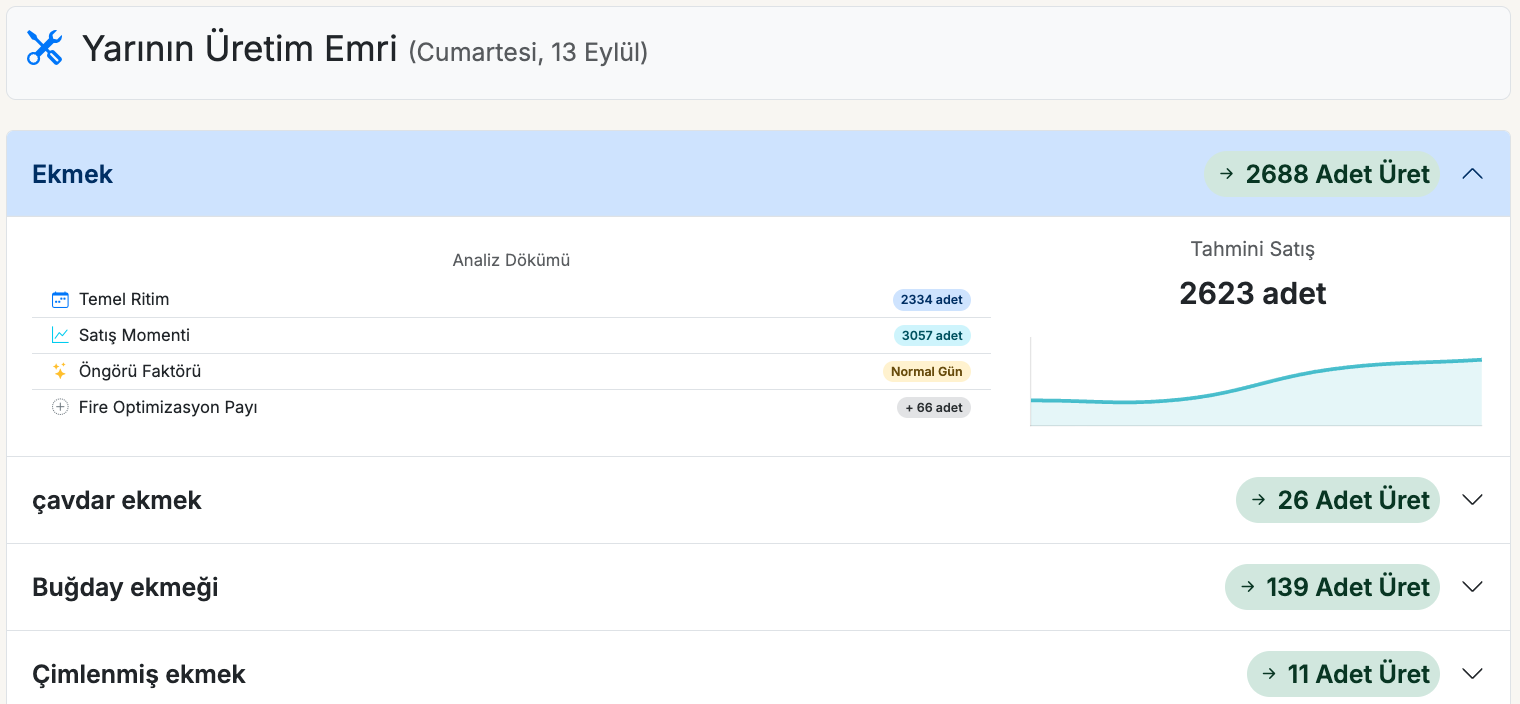Click the sparkle icon beside Öngörü Faktörü
Viewport: 1520px width, 704px height.
tap(60, 371)
